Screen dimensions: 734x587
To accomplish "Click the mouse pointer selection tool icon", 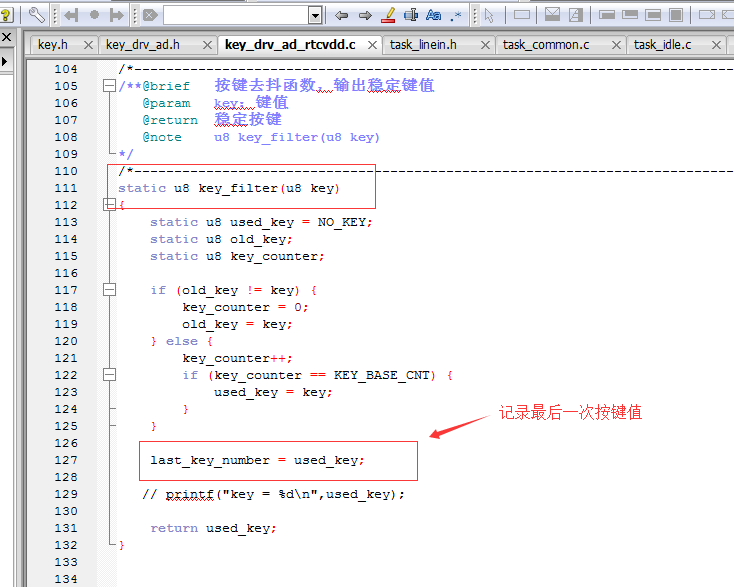I will click(x=489, y=15).
